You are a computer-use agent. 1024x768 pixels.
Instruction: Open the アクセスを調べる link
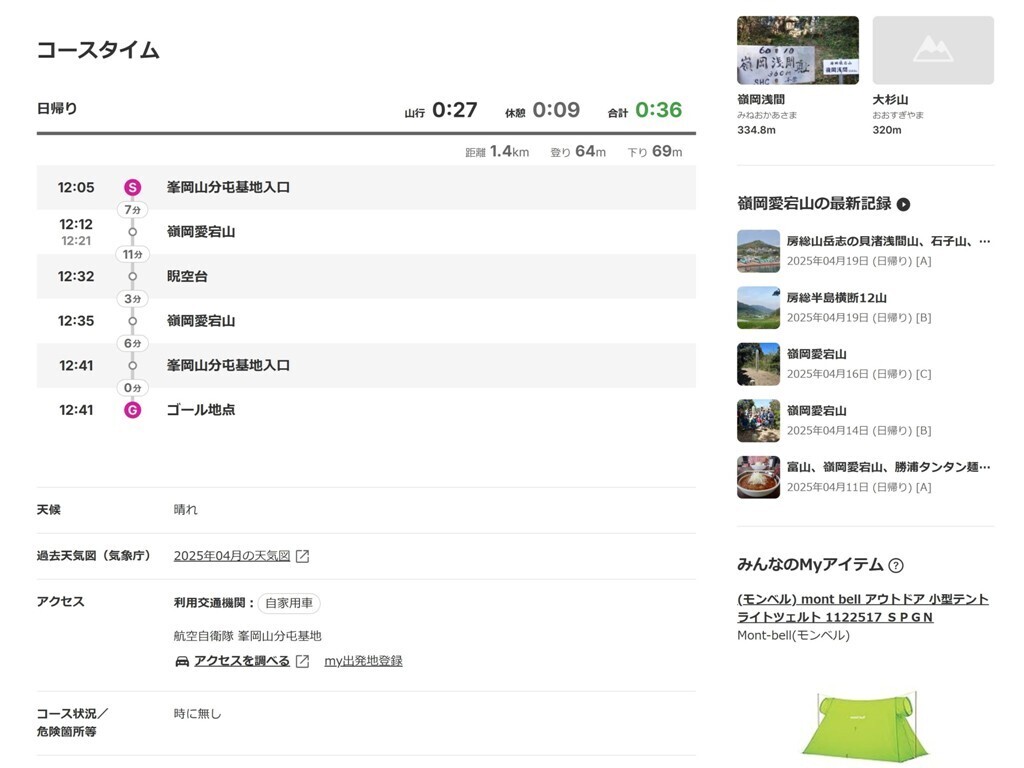242,661
